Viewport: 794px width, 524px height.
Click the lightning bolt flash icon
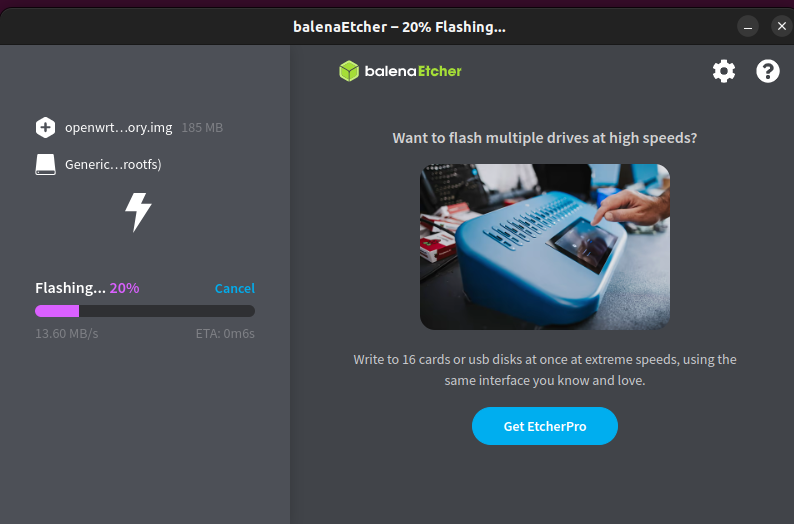pos(138,212)
